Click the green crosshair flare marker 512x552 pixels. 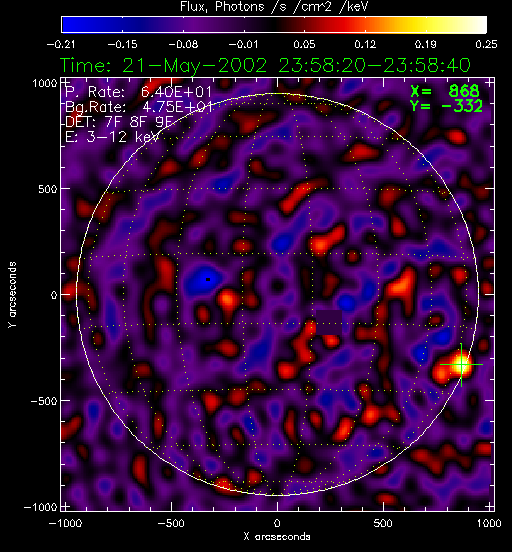[461, 365]
